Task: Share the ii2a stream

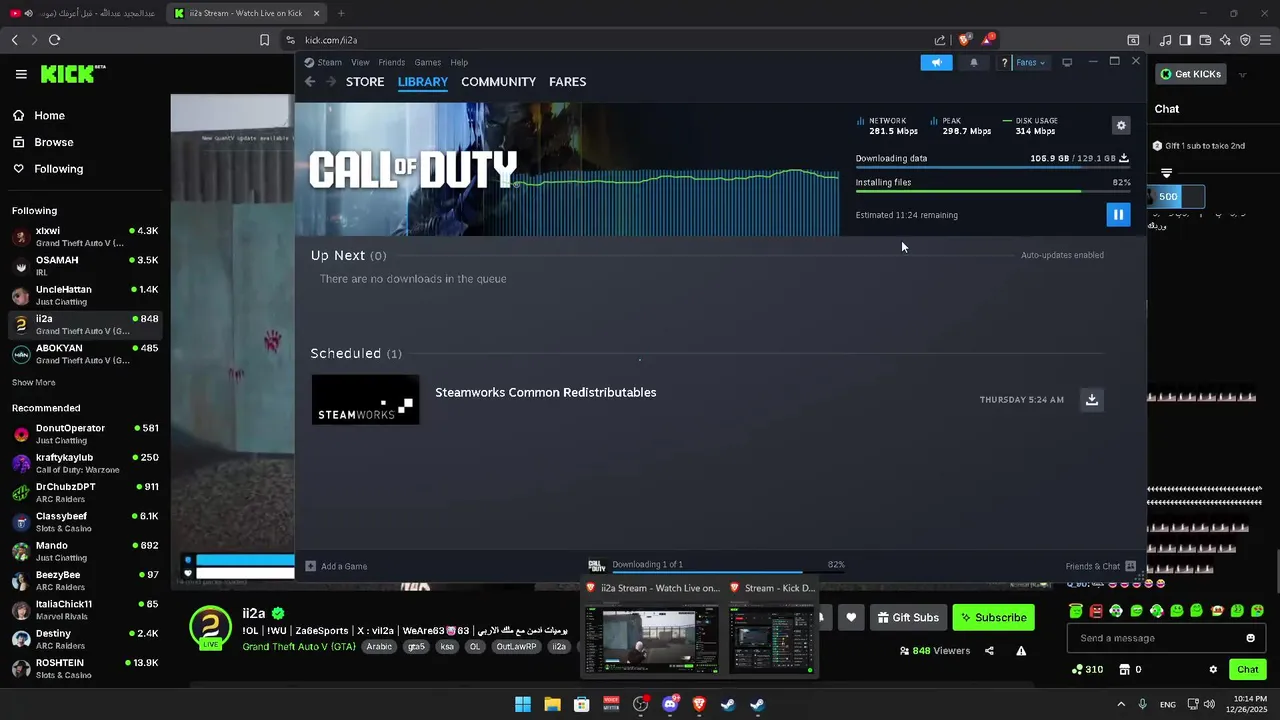Action: [x=989, y=651]
